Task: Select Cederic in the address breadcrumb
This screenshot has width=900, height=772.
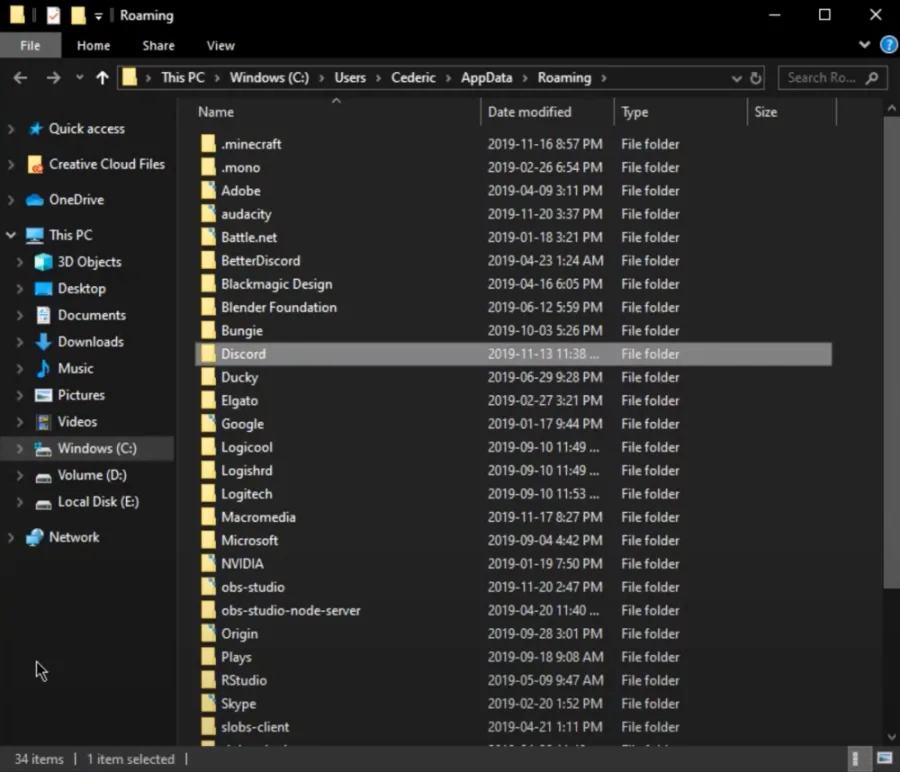Action: coord(413,77)
